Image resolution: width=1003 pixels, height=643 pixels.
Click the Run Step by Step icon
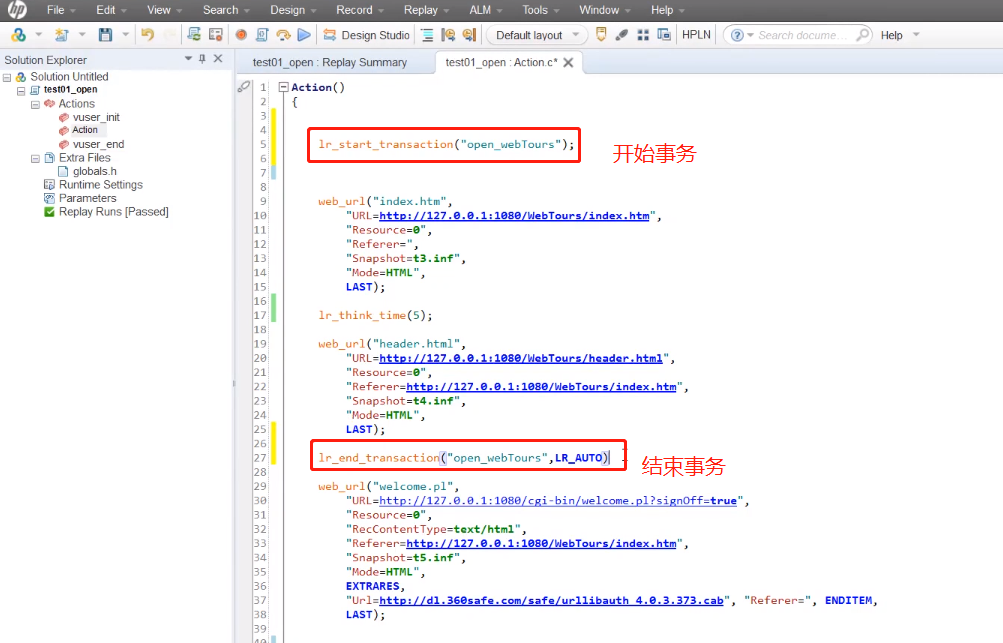[283, 35]
